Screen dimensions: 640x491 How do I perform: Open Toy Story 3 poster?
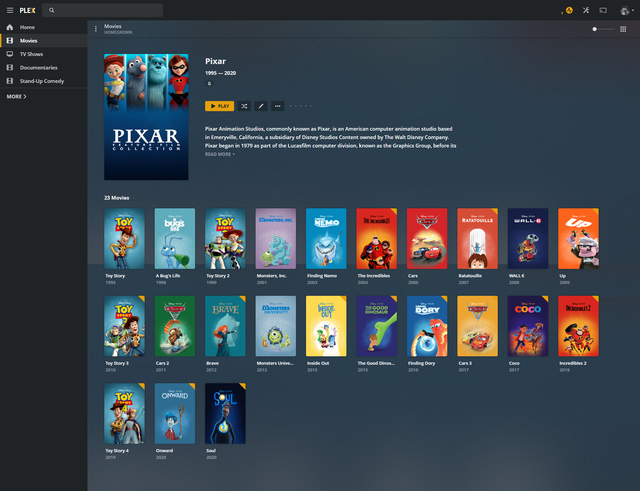pyautogui.click(x=124, y=326)
